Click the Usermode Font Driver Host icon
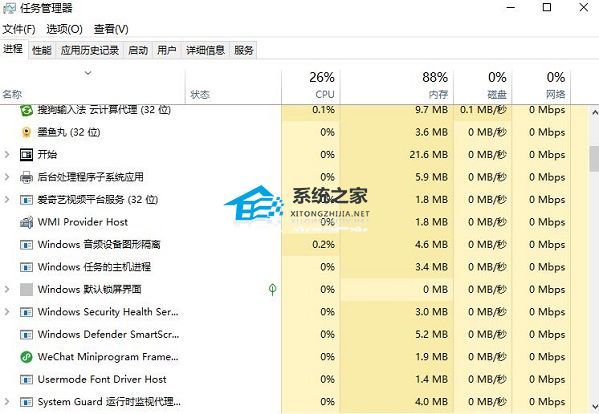The height and width of the screenshot is (414, 599). tap(26, 380)
